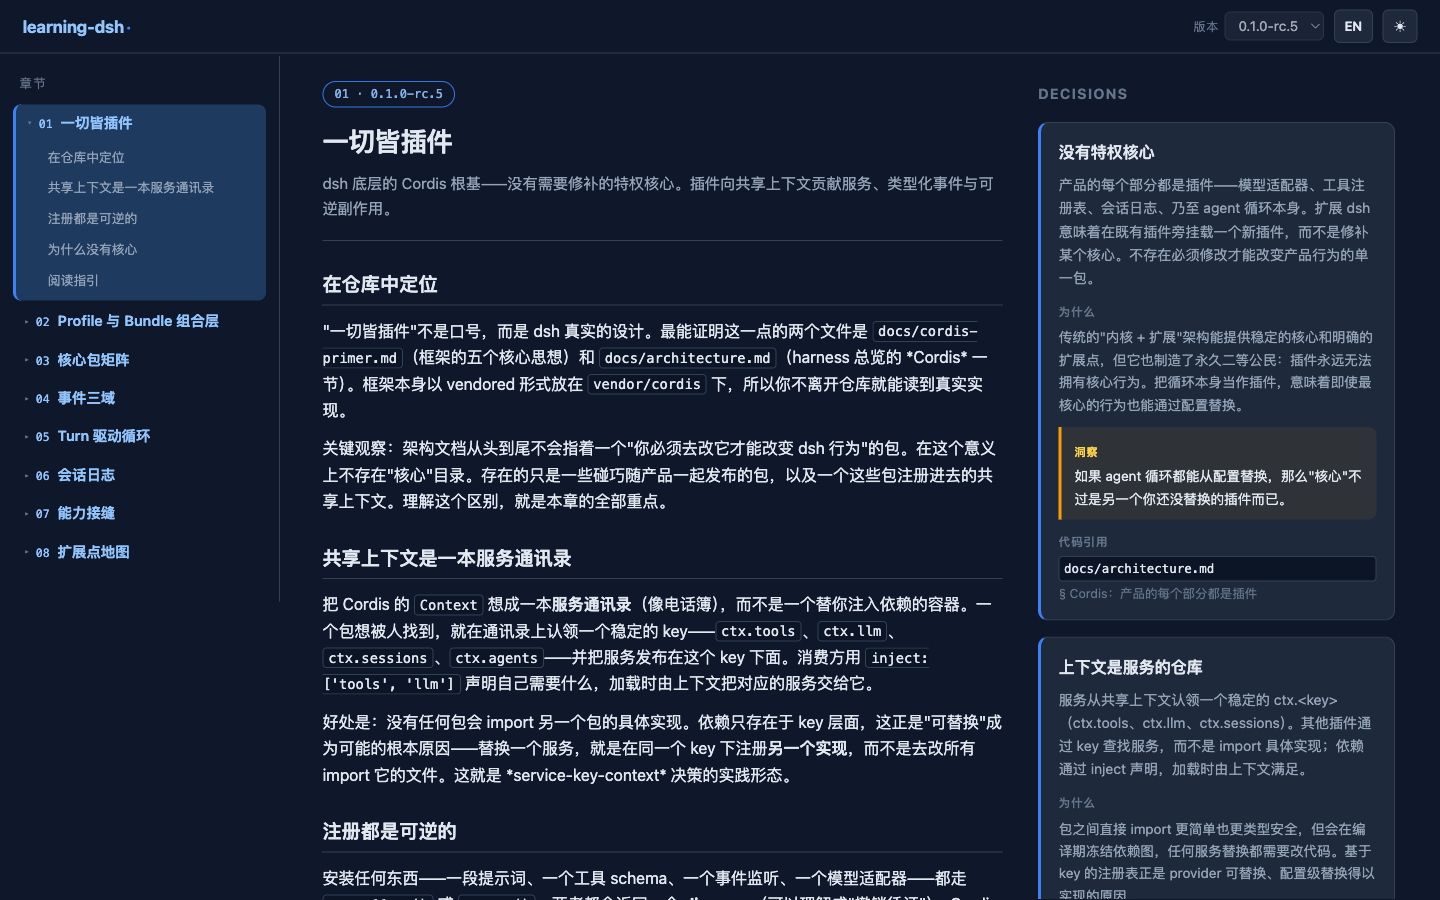Click the 洞察 insight callout label
The width and height of the screenshot is (1440, 900).
(x=1086, y=452)
